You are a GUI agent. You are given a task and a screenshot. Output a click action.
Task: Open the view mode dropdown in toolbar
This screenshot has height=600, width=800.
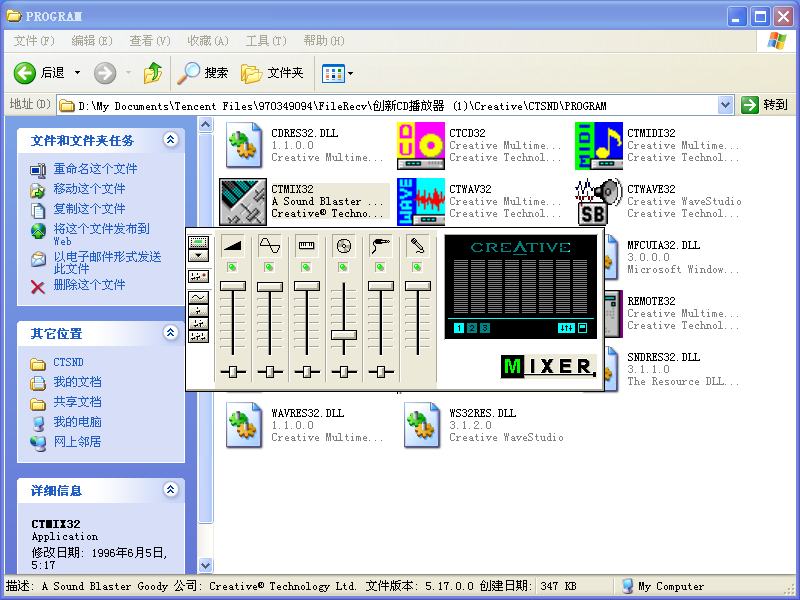(350, 73)
